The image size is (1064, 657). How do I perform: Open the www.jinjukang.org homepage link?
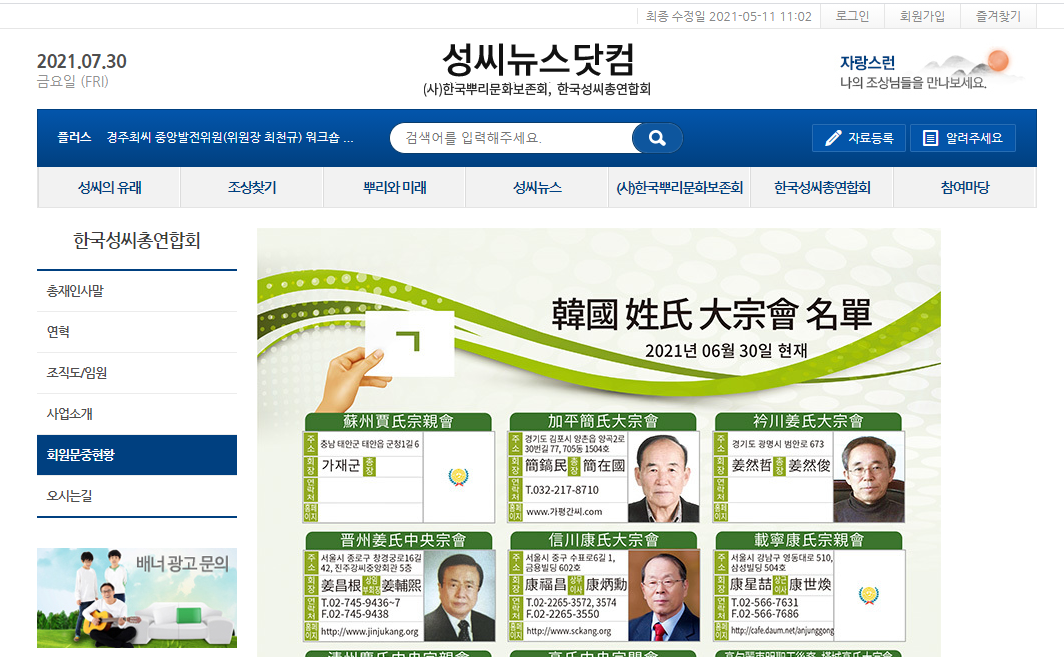pyautogui.click(x=369, y=631)
